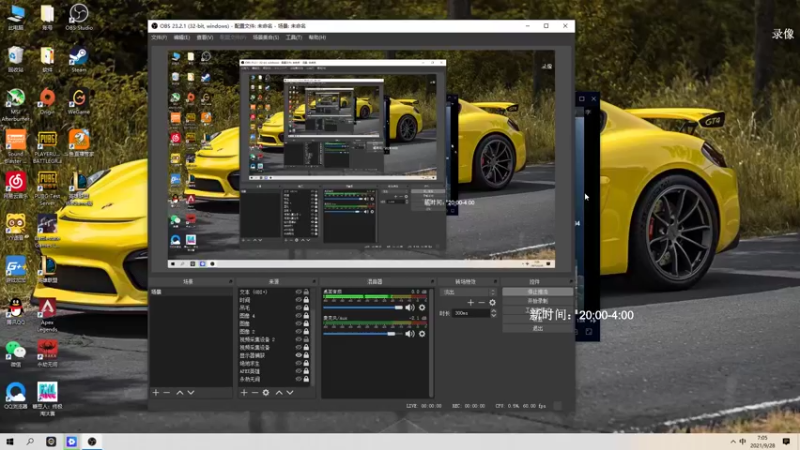This screenshot has height=450, width=800.
Task: Open the 淡出 transition type dropdown
Action: pyautogui.click(x=468, y=292)
